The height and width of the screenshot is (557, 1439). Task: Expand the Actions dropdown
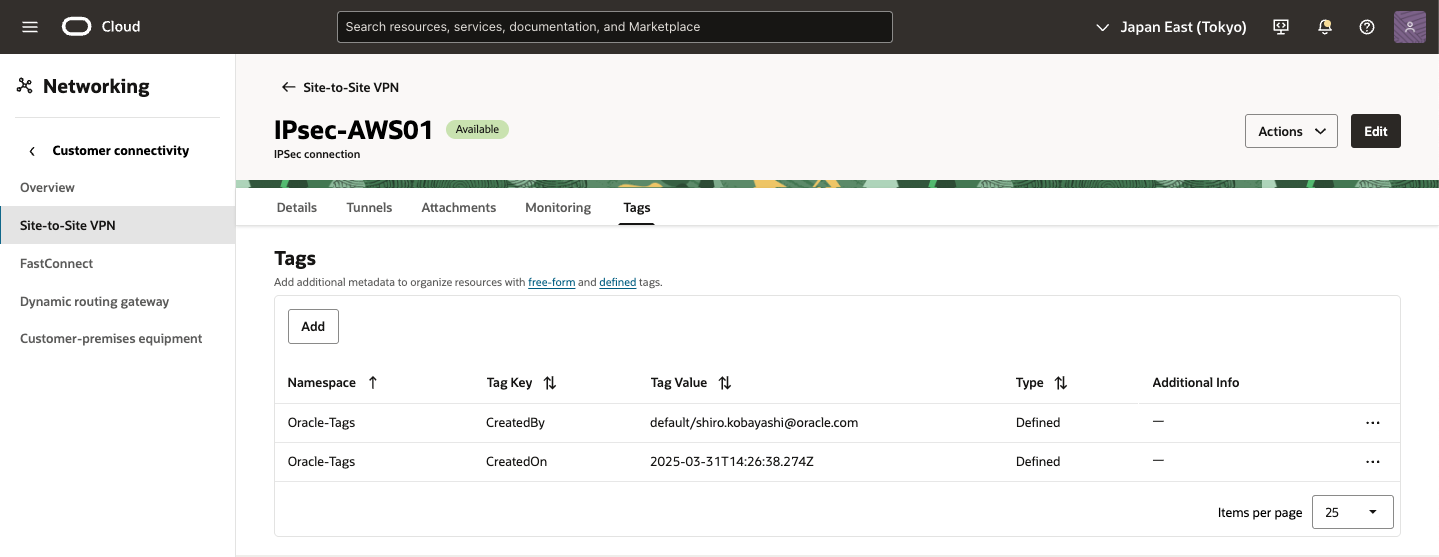pyautogui.click(x=1291, y=131)
